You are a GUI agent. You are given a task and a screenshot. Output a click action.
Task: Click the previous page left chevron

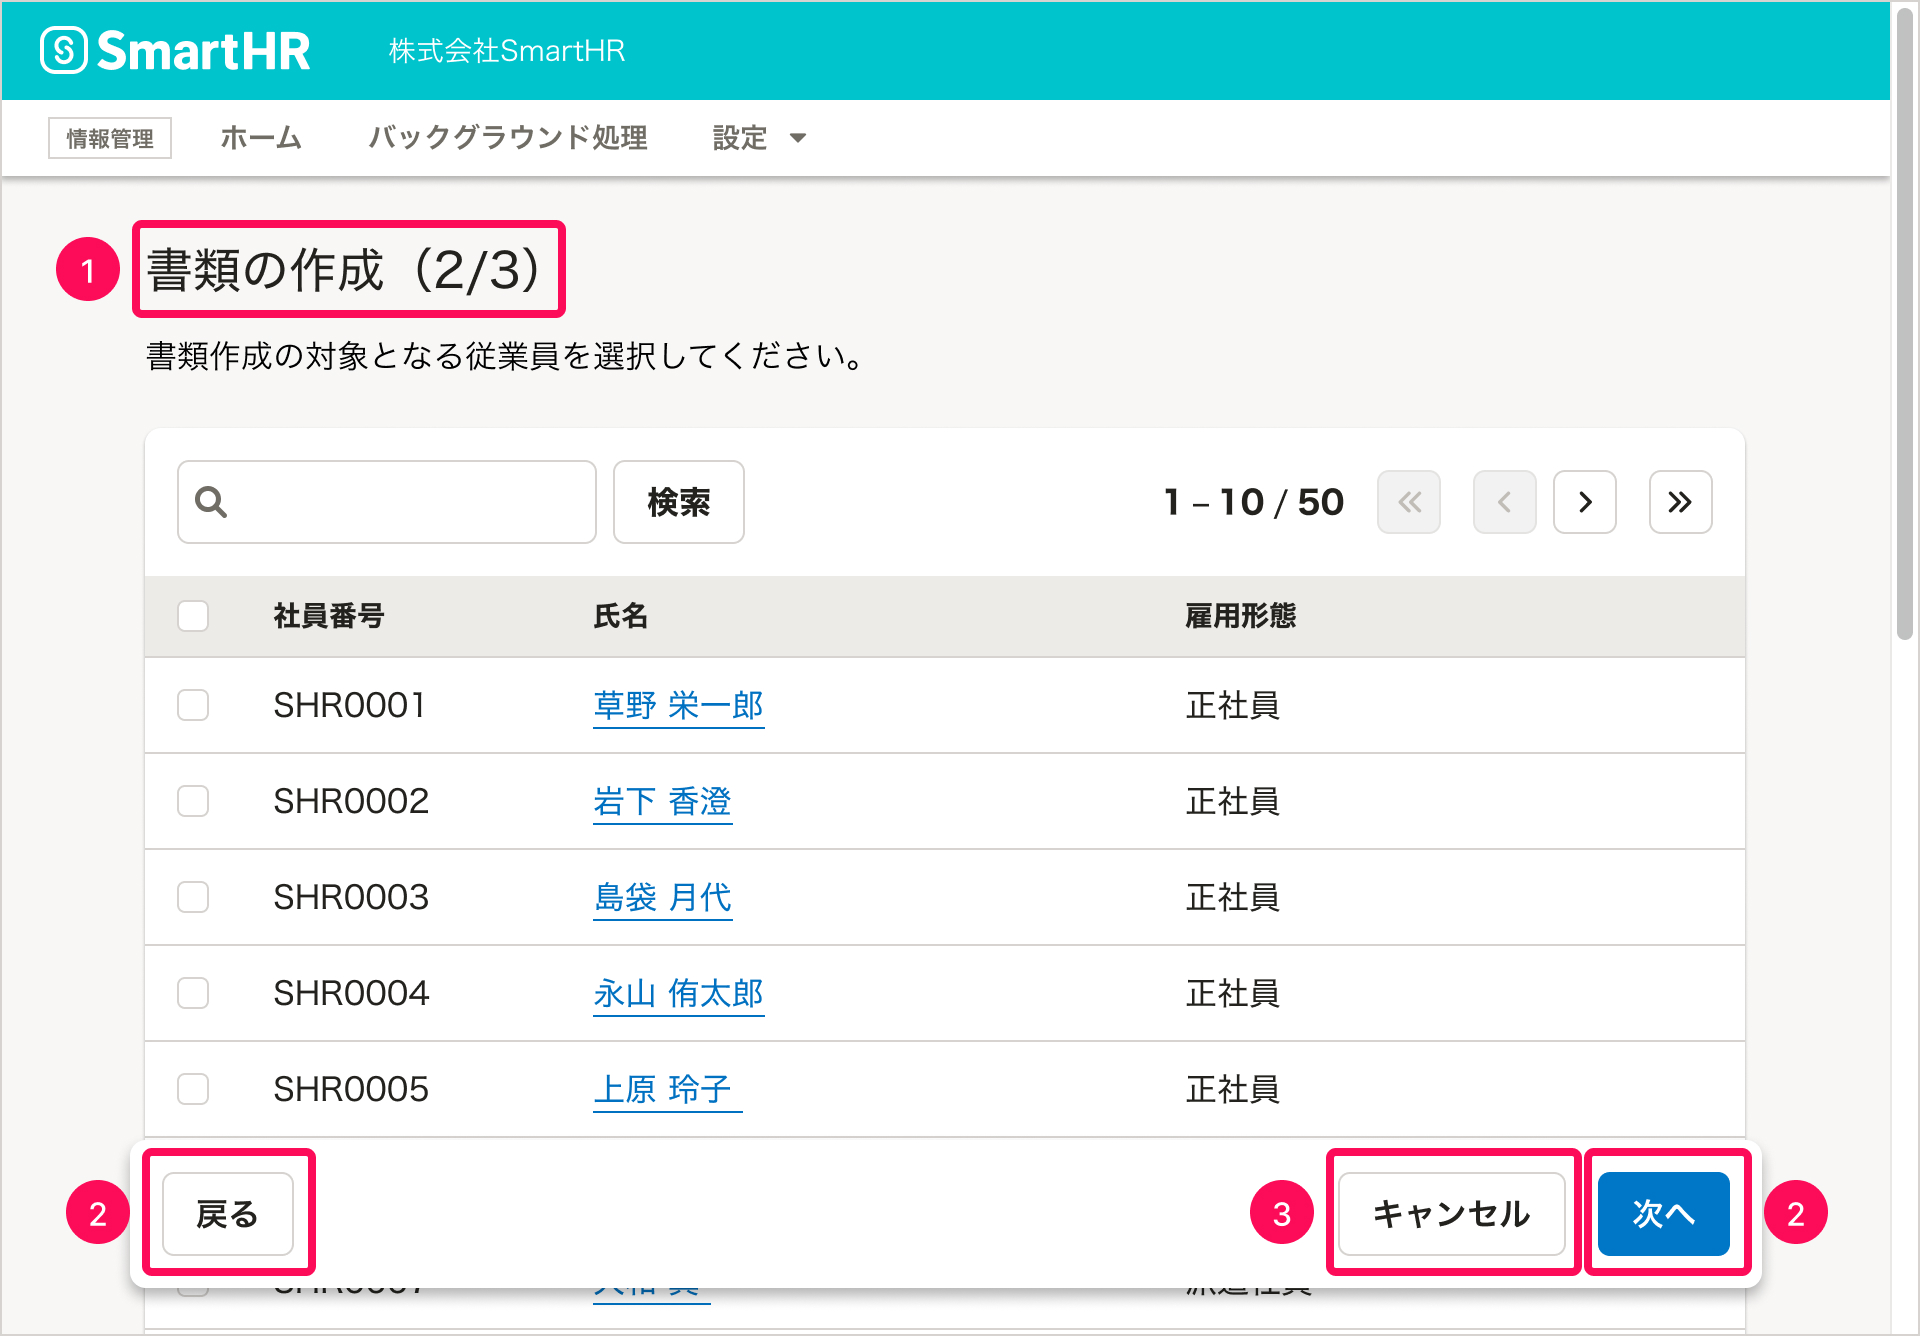1504,502
